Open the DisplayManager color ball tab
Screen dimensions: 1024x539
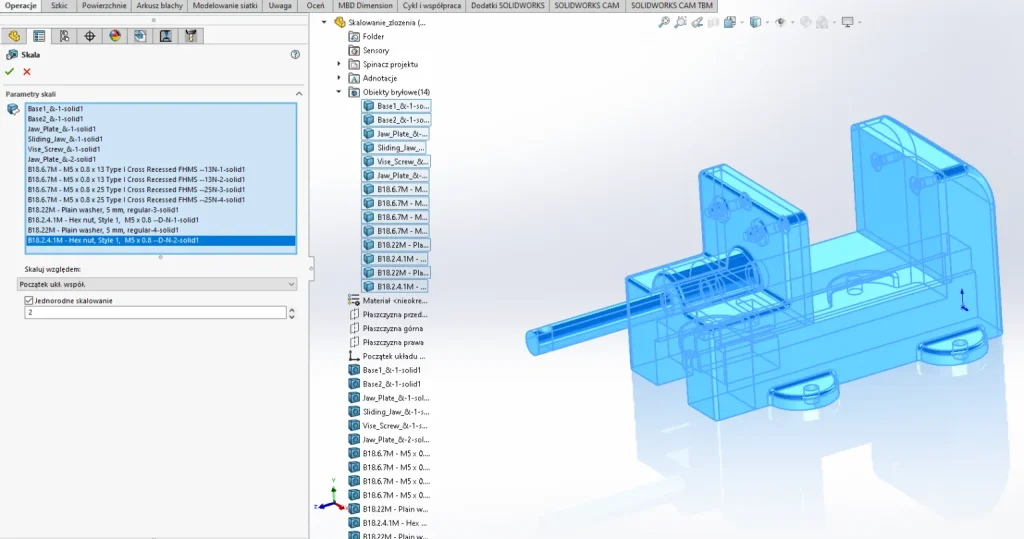[115, 36]
